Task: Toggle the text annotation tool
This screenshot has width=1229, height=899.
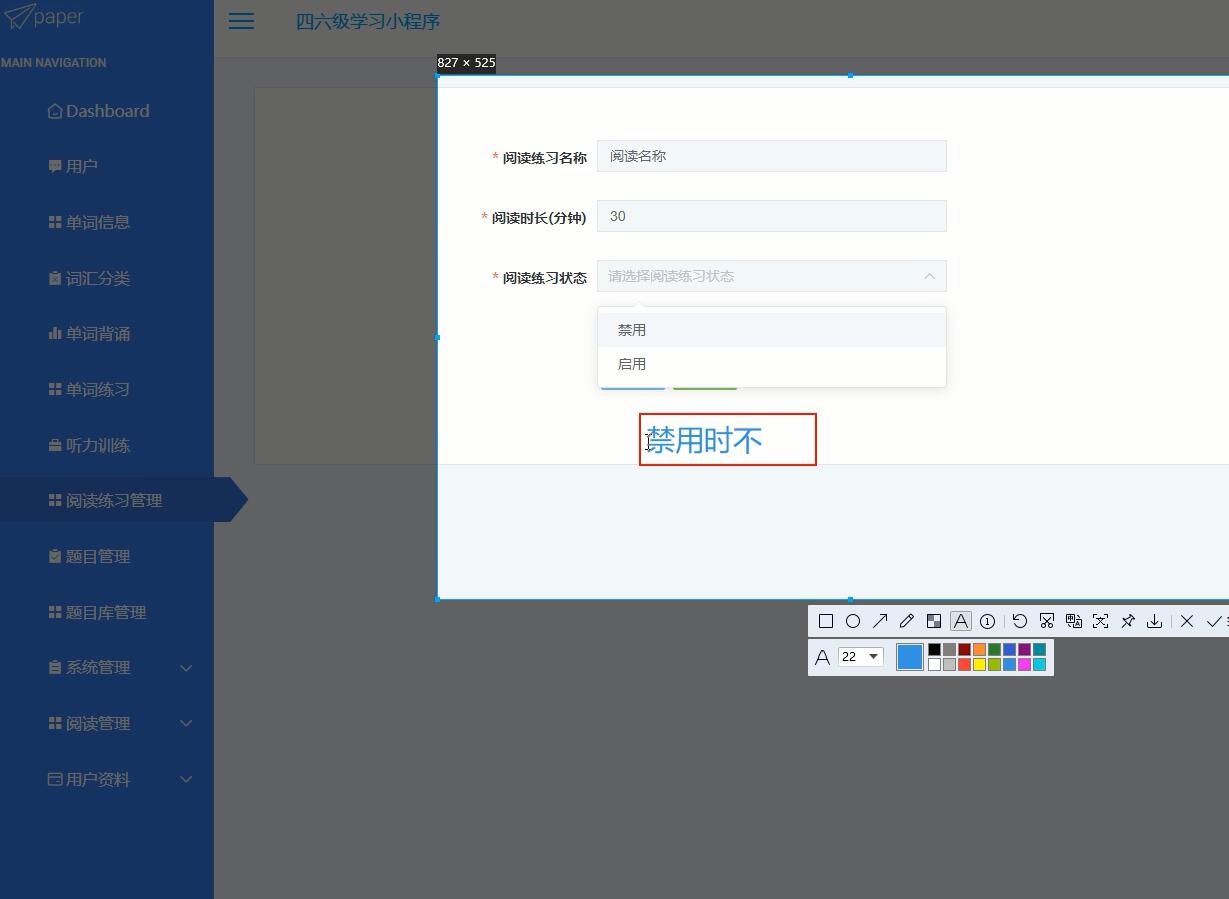Action: tap(960, 620)
